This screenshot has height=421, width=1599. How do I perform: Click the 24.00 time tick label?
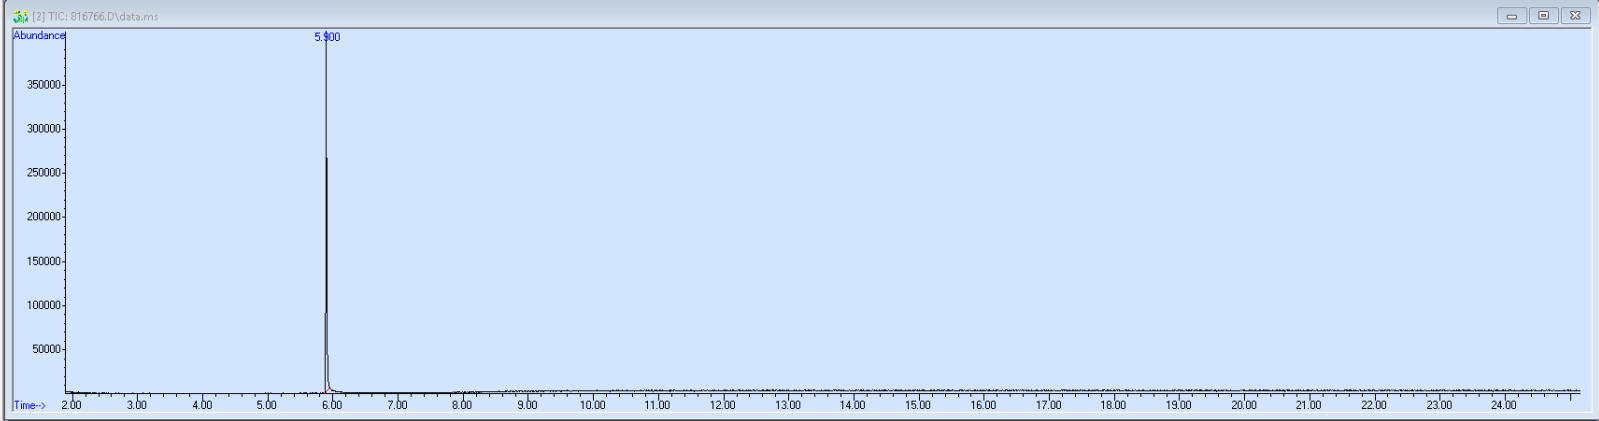pyautogui.click(x=1503, y=405)
